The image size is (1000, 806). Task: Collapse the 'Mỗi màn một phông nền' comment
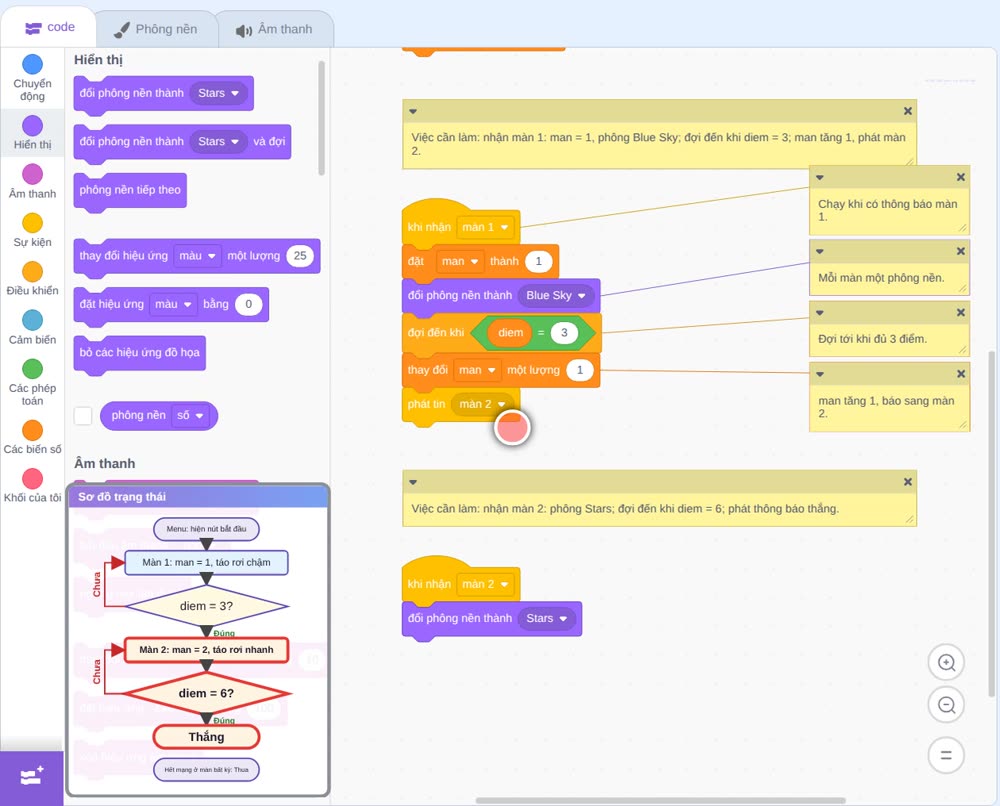(820, 252)
